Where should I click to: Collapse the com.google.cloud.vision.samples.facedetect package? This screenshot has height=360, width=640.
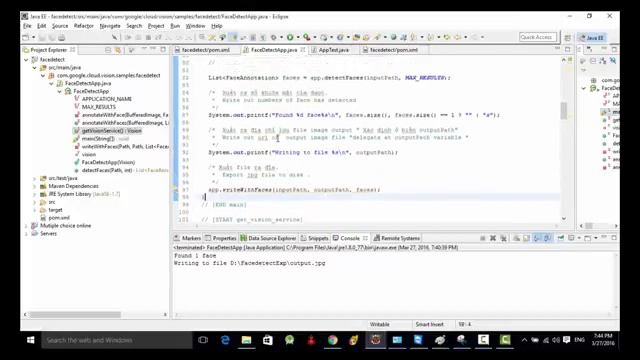point(43,76)
